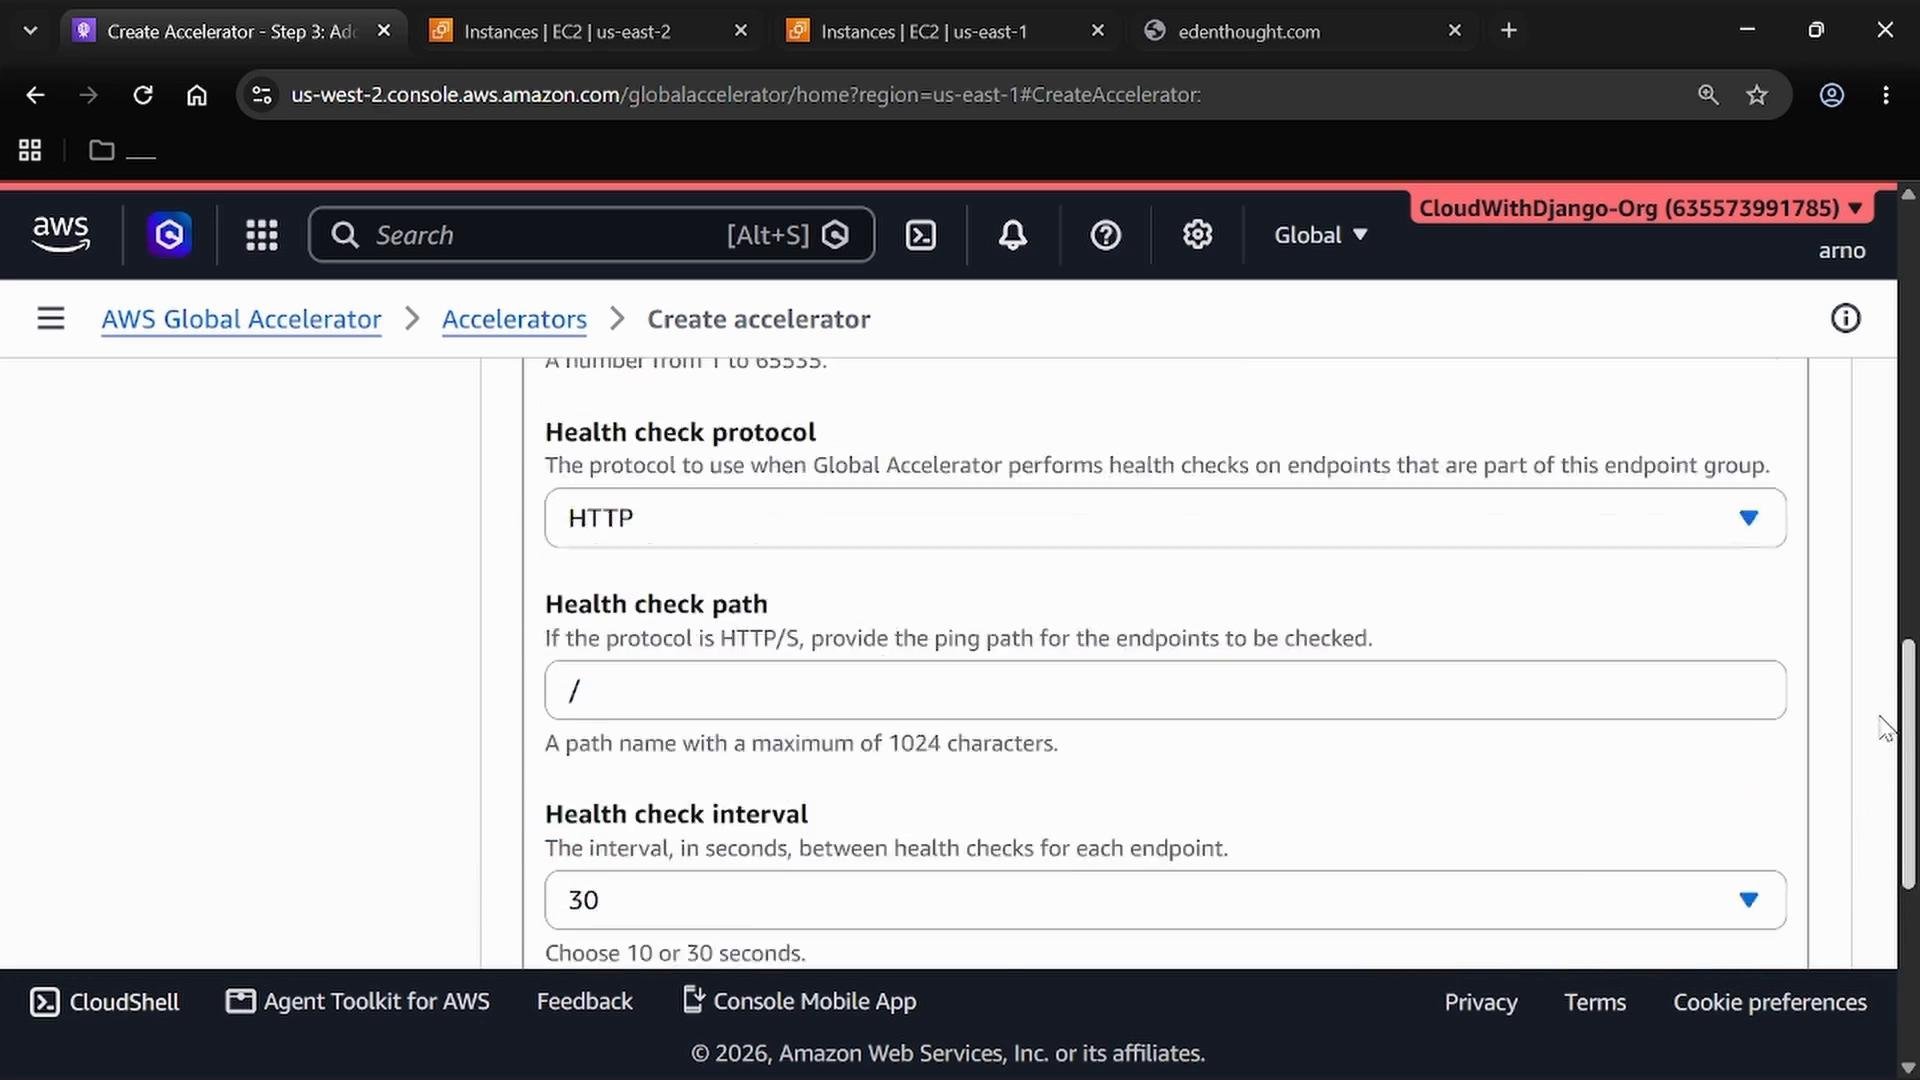Click the AWS logo home icon
Viewport: 1920px width, 1080px height.
(x=61, y=234)
